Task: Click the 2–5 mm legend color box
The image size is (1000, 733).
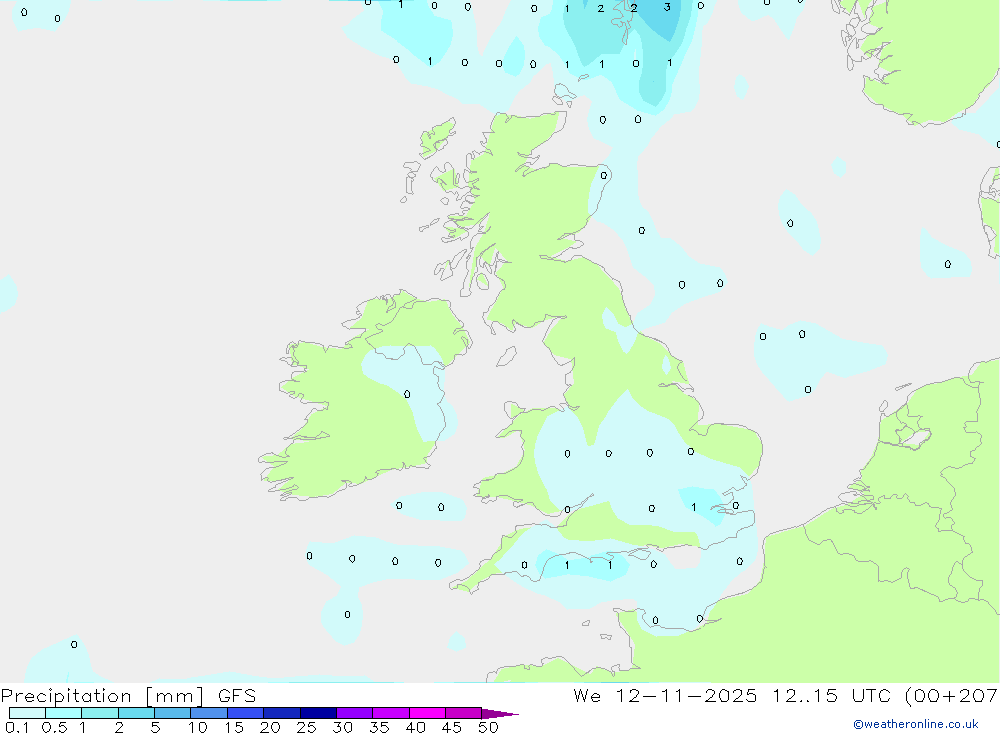Action: [x=136, y=713]
